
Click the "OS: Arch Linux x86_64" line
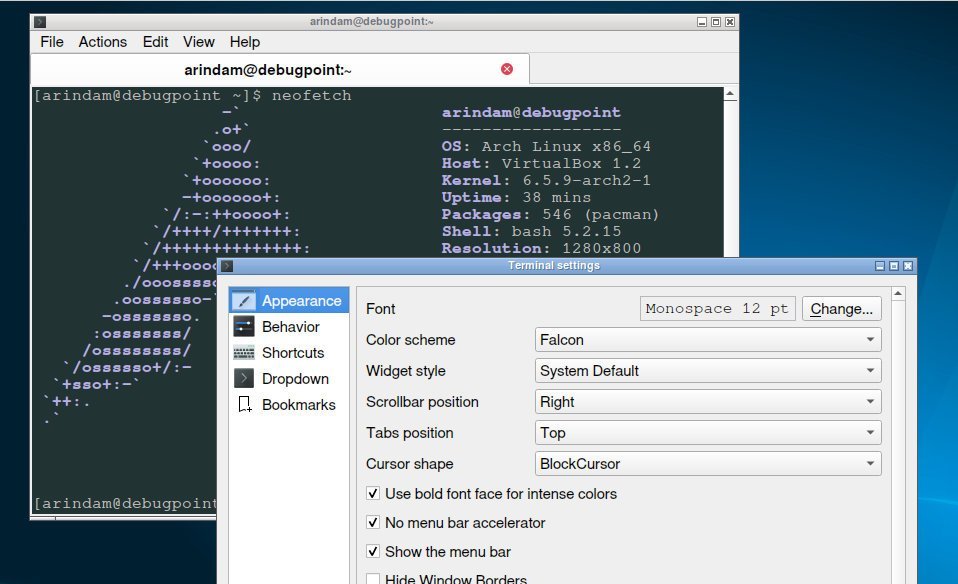546,147
